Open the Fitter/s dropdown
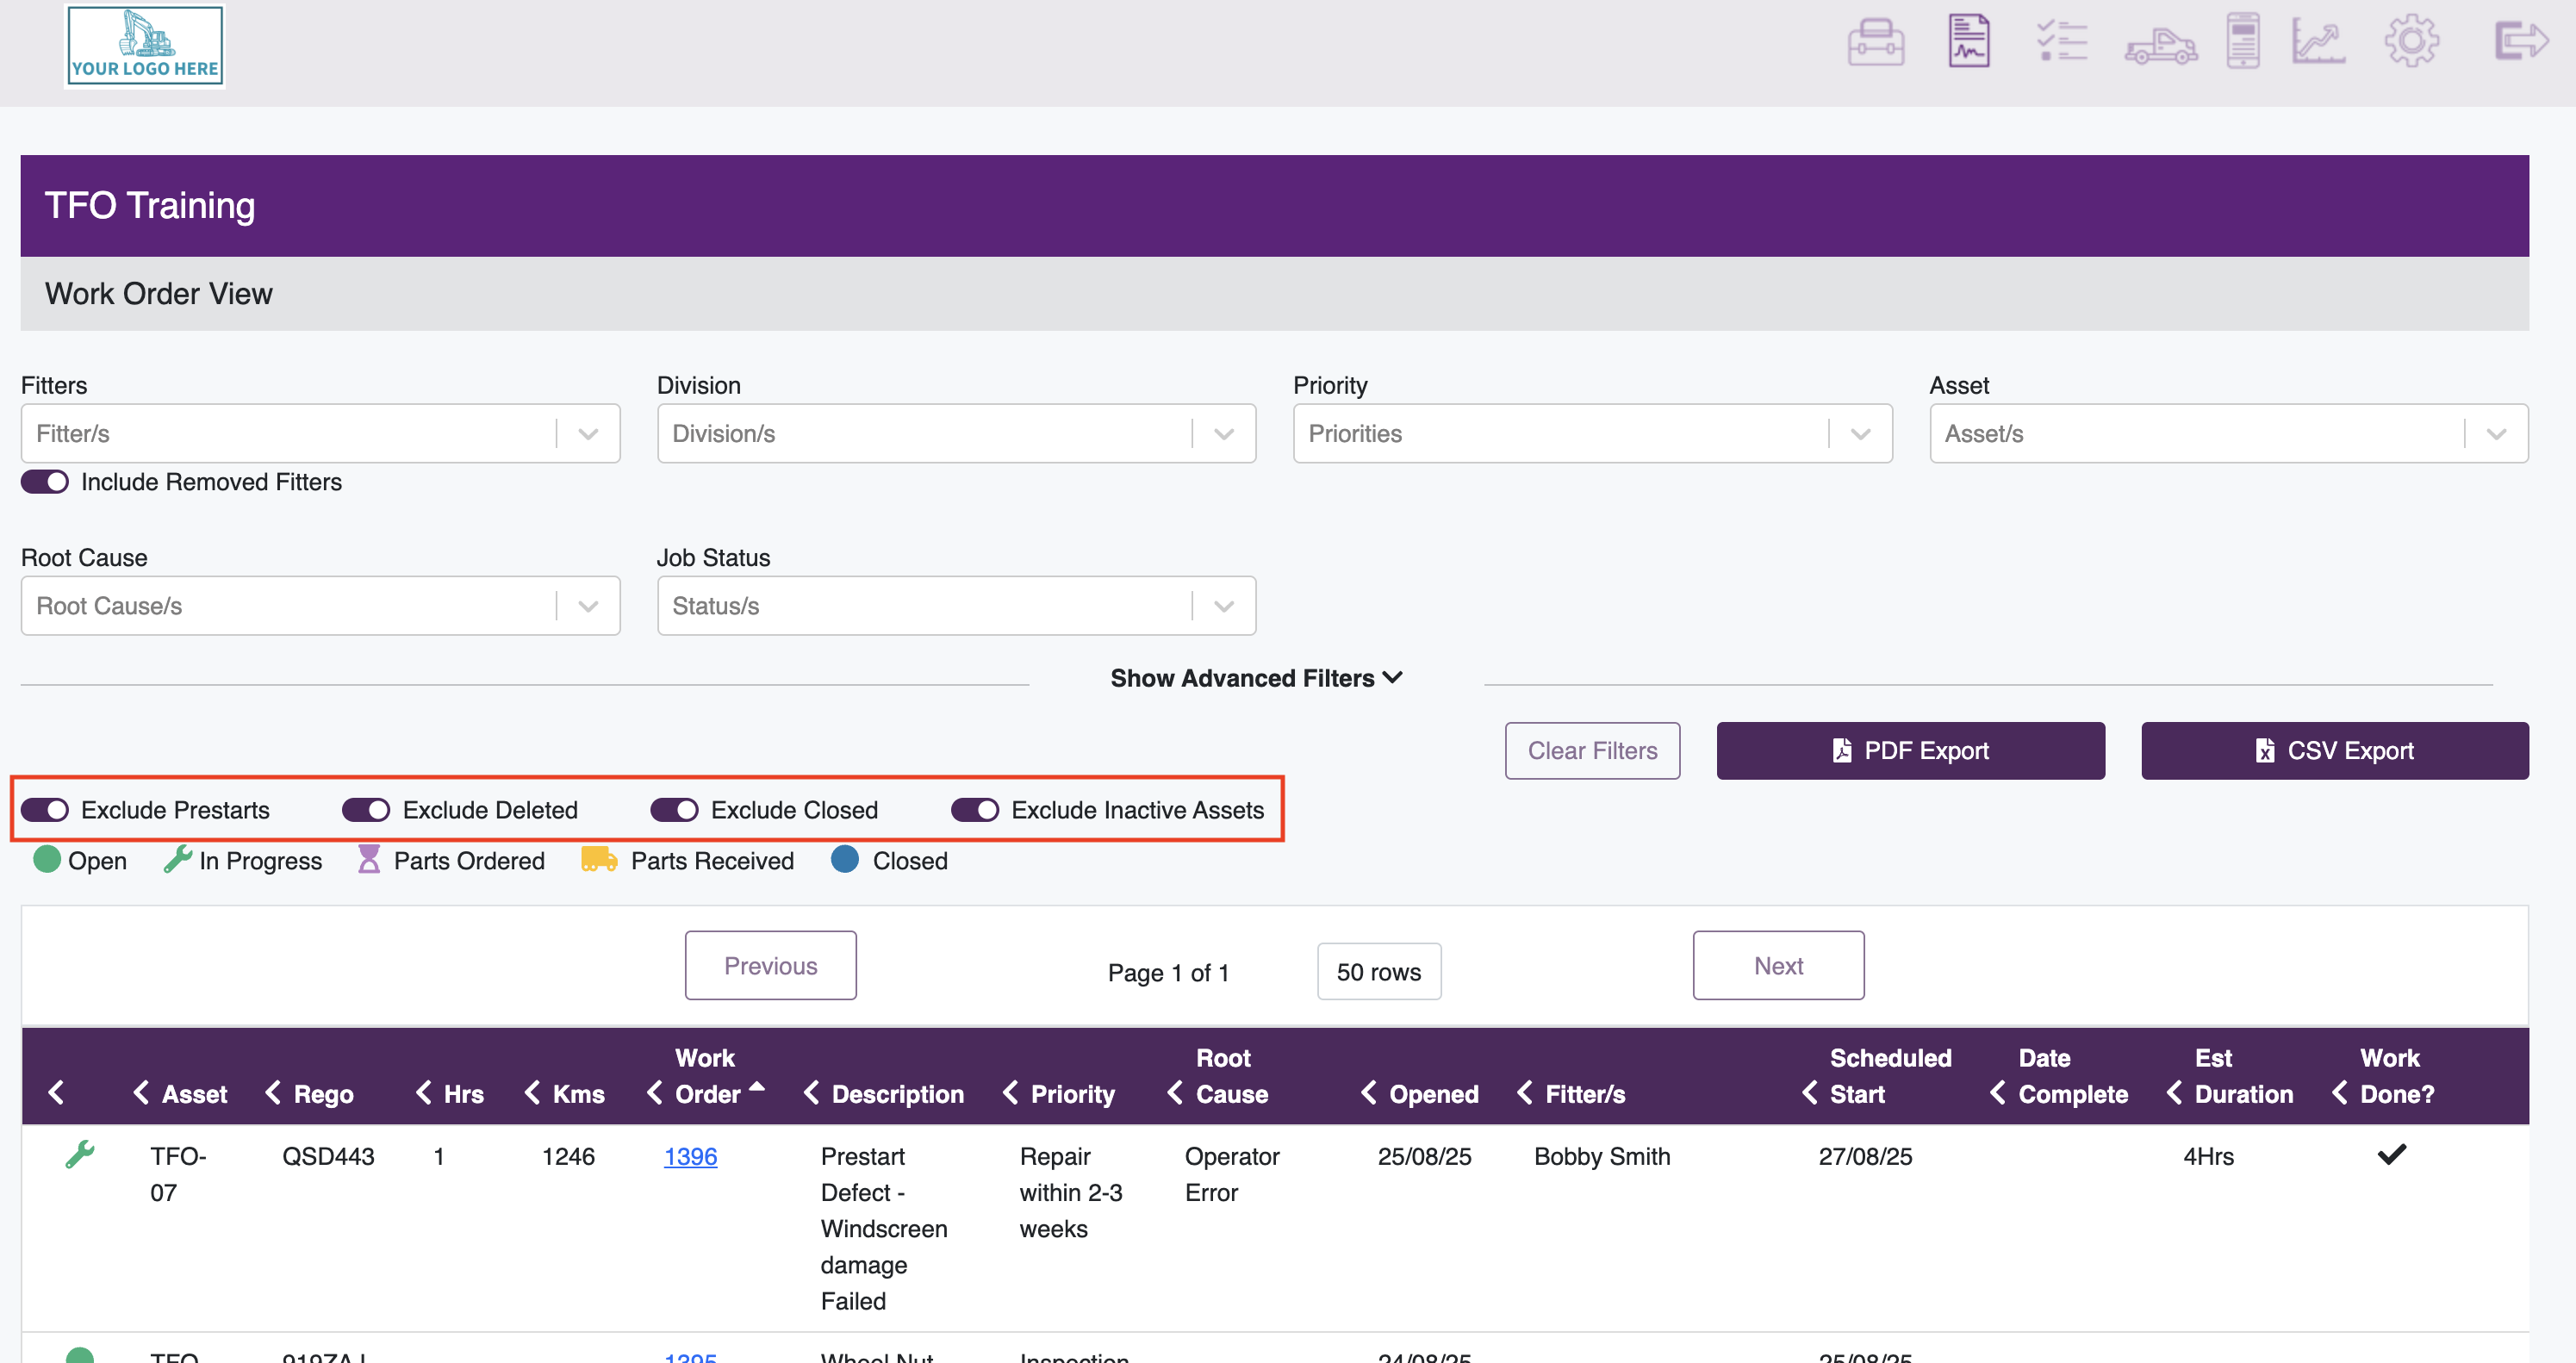Image resolution: width=2576 pixels, height=1363 pixels. (320, 433)
